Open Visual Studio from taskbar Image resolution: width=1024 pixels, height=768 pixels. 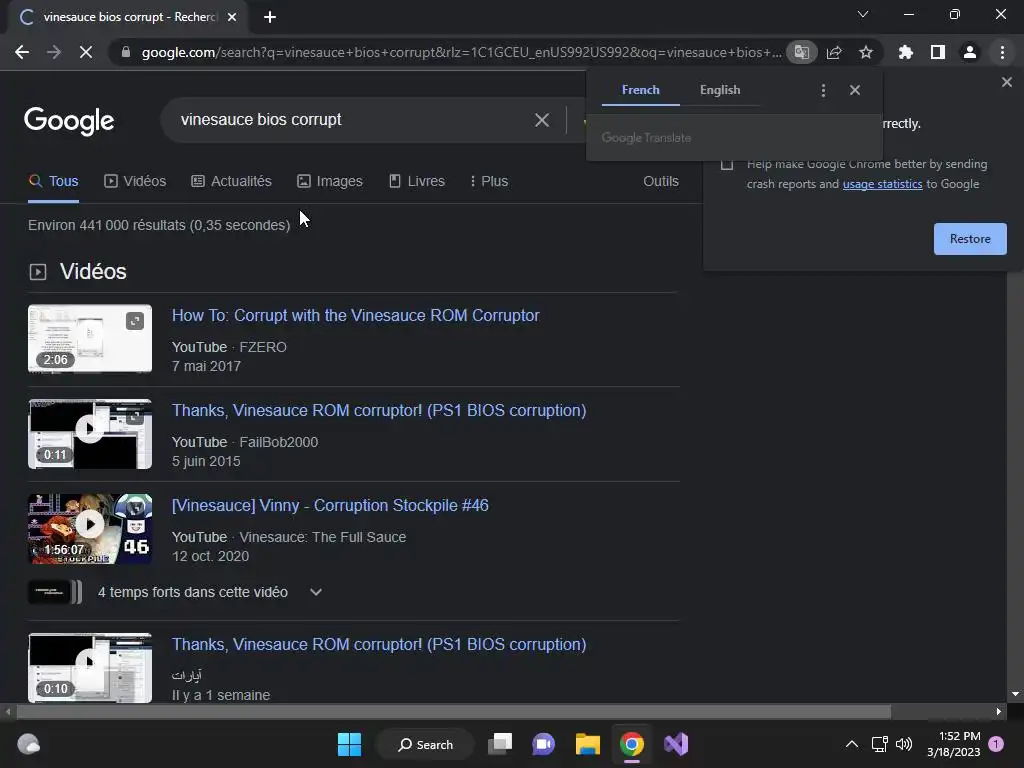pyautogui.click(x=676, y=744)
